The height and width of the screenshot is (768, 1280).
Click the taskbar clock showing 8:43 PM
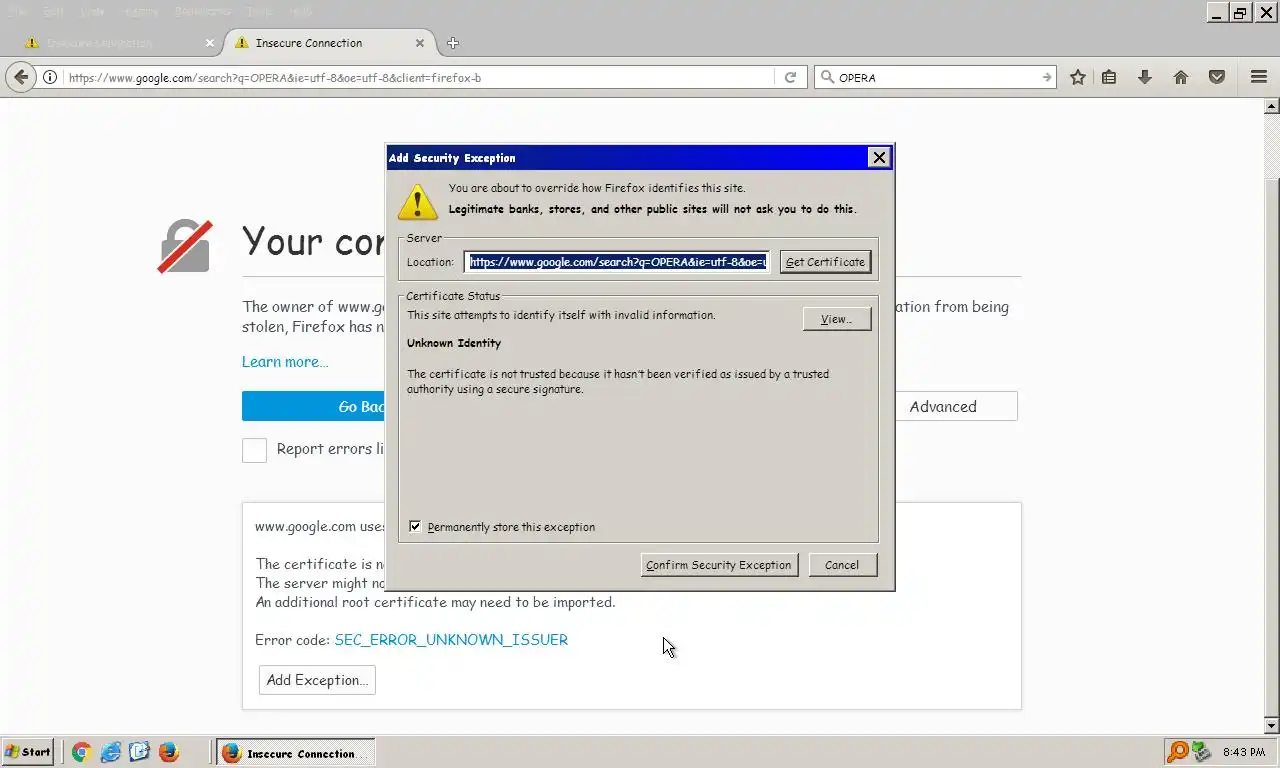1243,752
